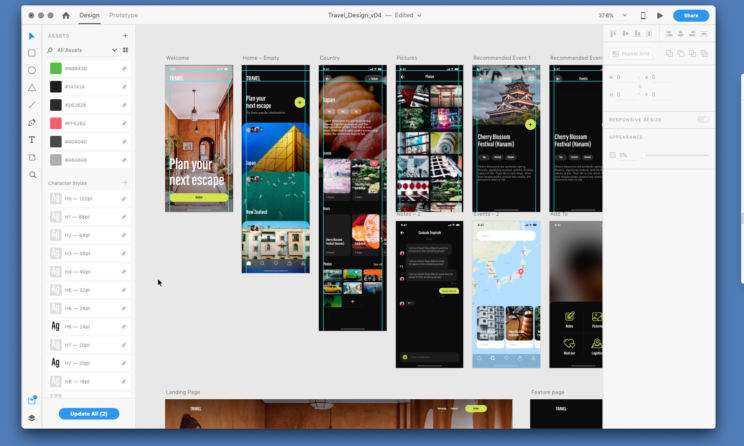
Task: Click the Update All (2) button
Action: click(89, 414)
